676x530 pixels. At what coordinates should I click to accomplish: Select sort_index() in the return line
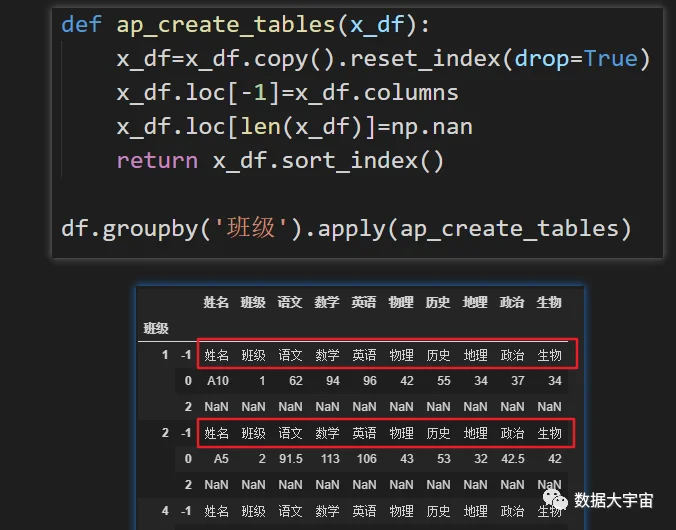click(363, 161)
